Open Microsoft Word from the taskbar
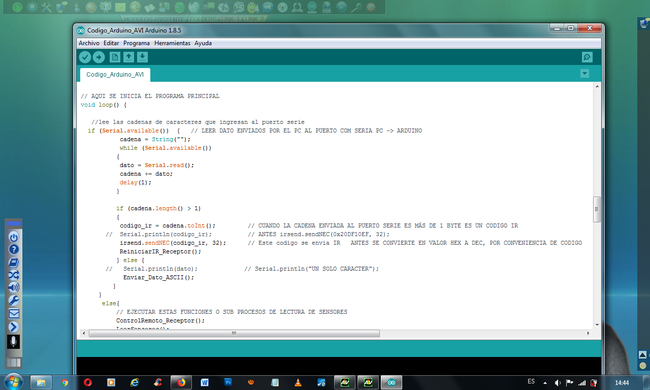The height and width of the screenshot is (390, 650). tap(204, 383)
